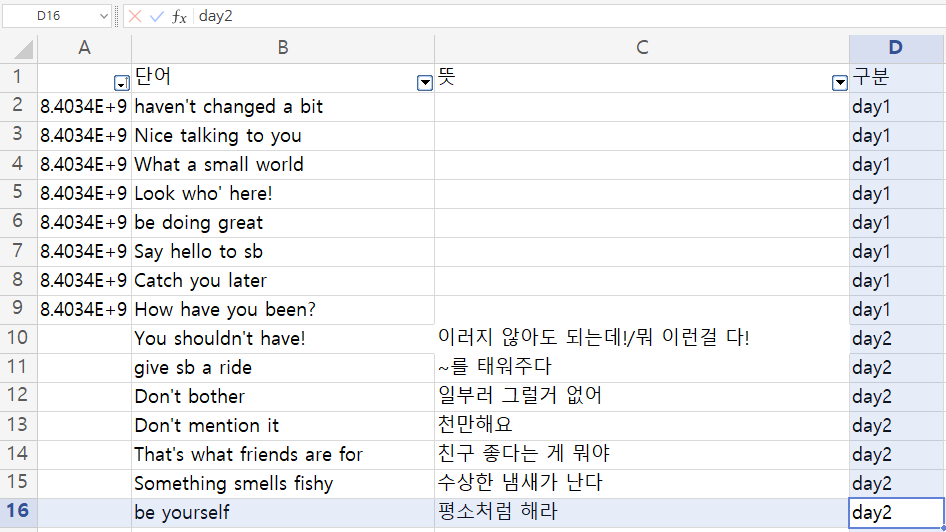946x532 pixels.
Task: Select the day2 cell in row 10
Action: point(897,338)
